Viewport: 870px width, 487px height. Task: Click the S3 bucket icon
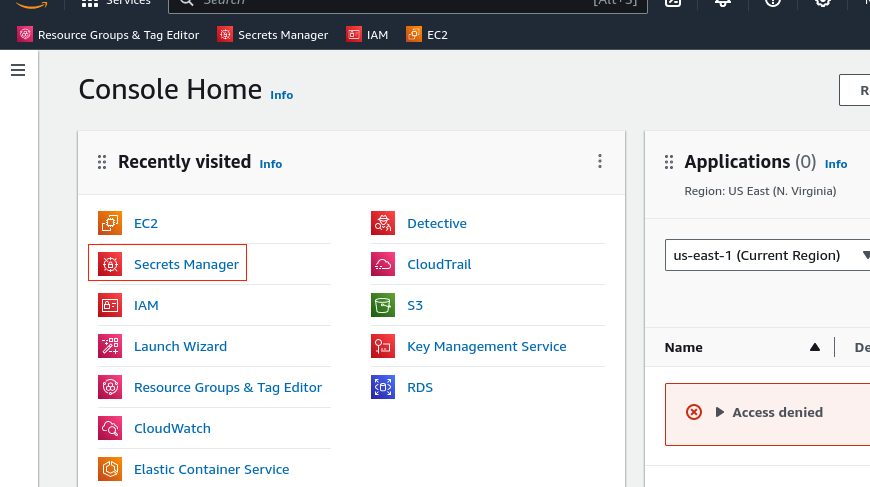click(x=383, y=305)
